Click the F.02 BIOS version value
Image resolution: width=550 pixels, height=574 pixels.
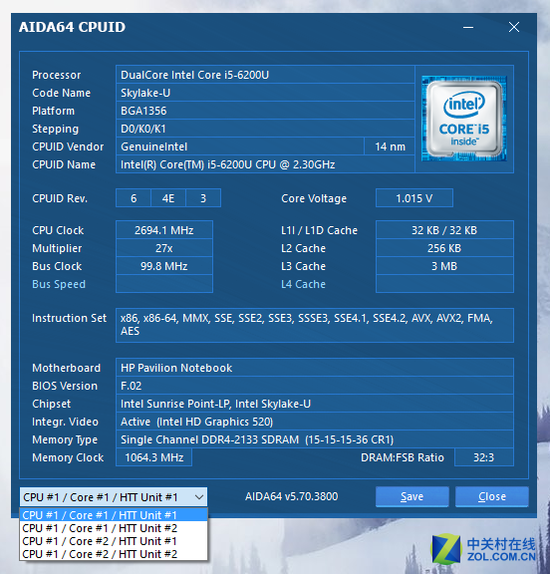coord(315,386)
